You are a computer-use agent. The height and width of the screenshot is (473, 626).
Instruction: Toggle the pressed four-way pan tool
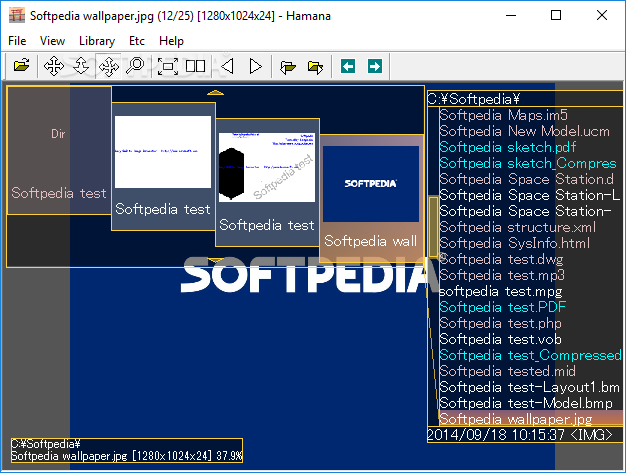[109, 66]
